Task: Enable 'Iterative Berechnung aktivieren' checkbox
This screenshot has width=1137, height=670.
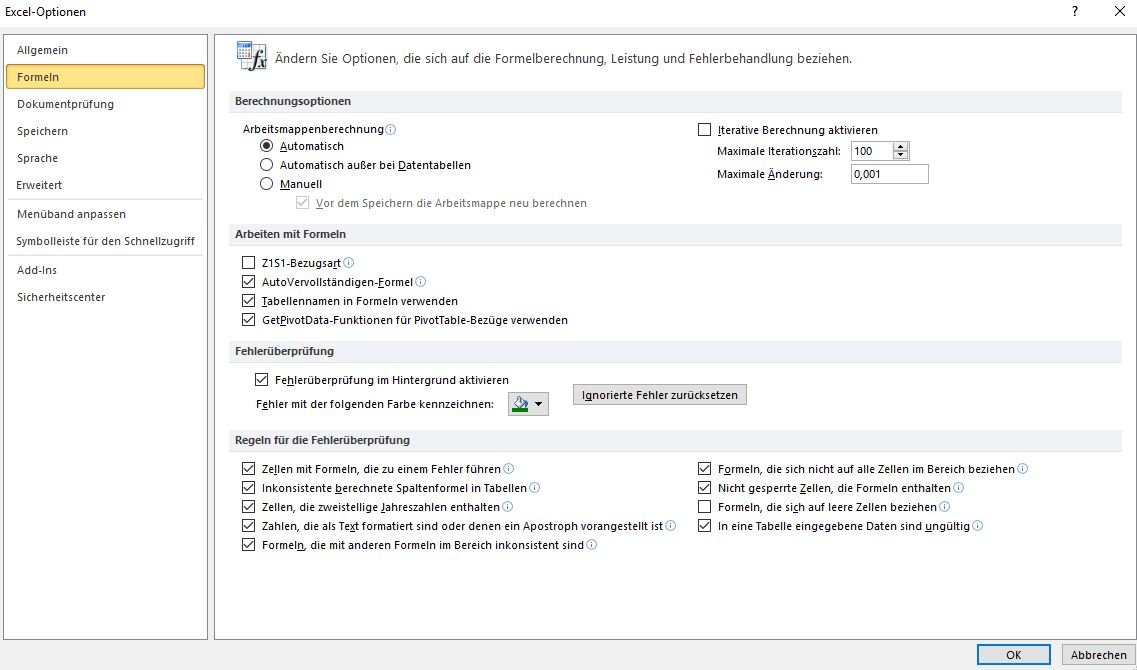Action: pos(704,130)
